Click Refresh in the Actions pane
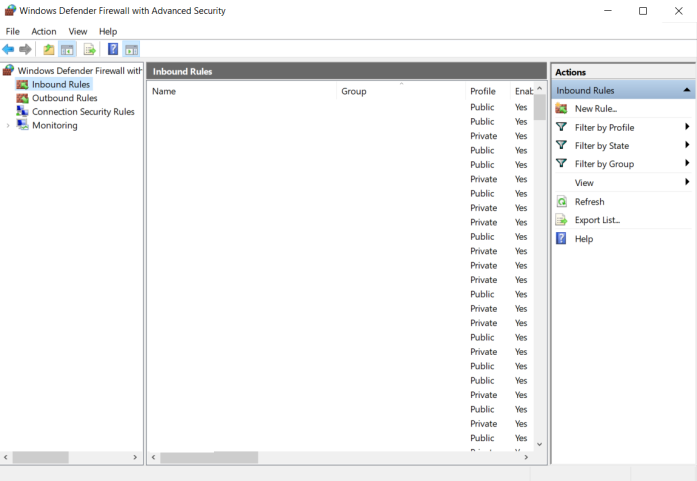 tap(589, 202)
